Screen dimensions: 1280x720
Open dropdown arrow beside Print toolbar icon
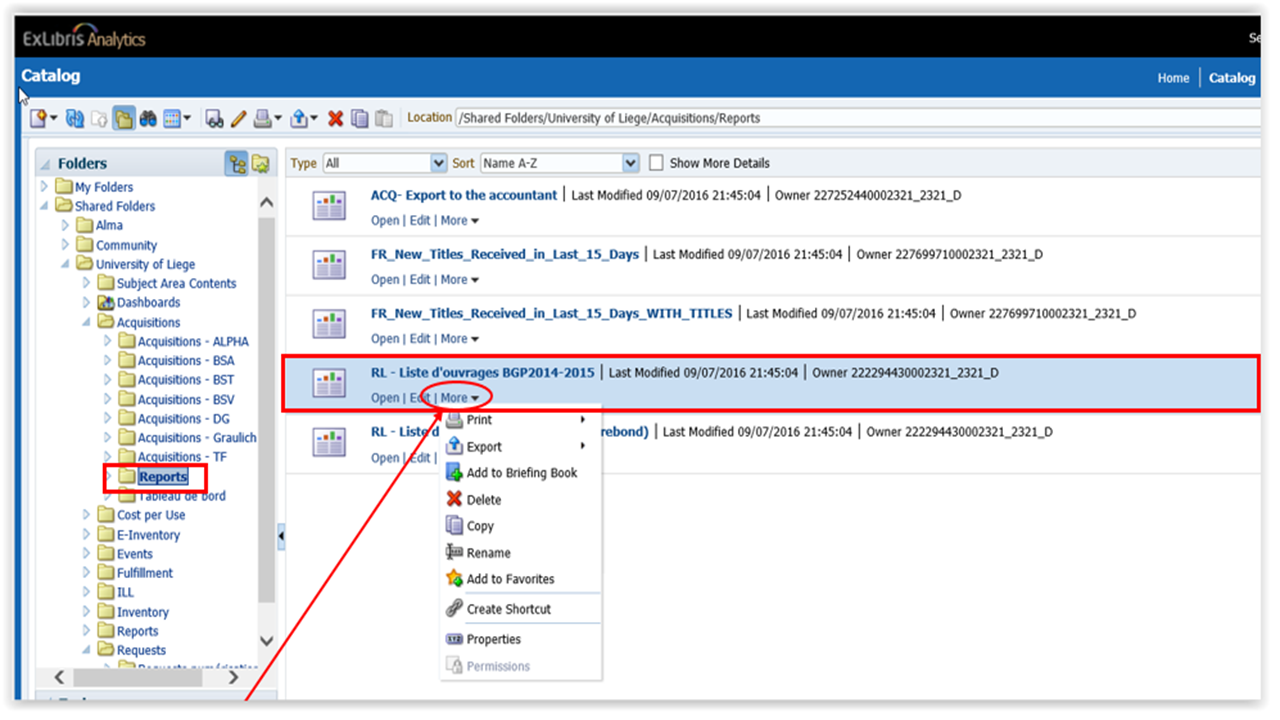278,118
